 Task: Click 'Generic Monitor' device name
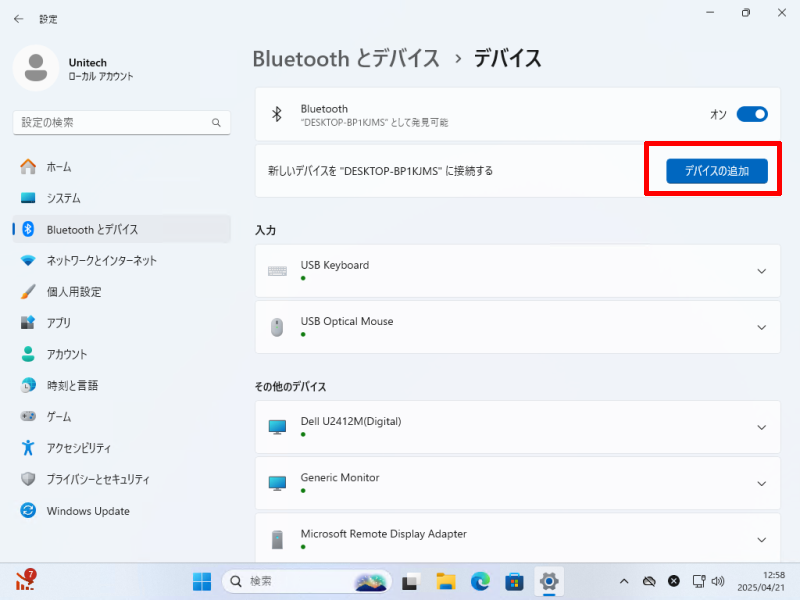[340, 477]
